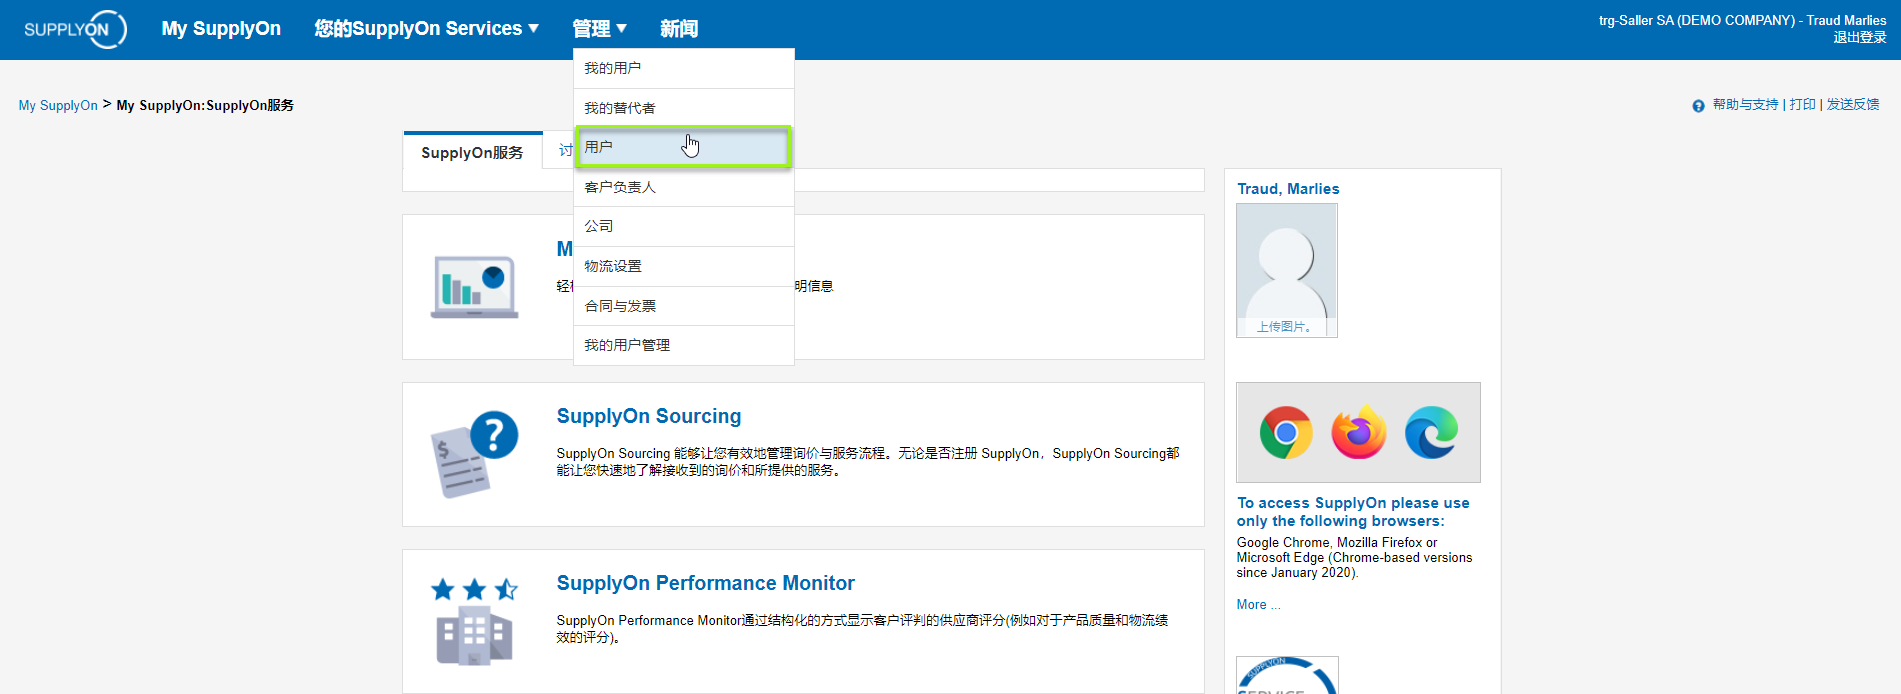Click the laptop chart service icon
The image size is (1901, 694).
474,287
